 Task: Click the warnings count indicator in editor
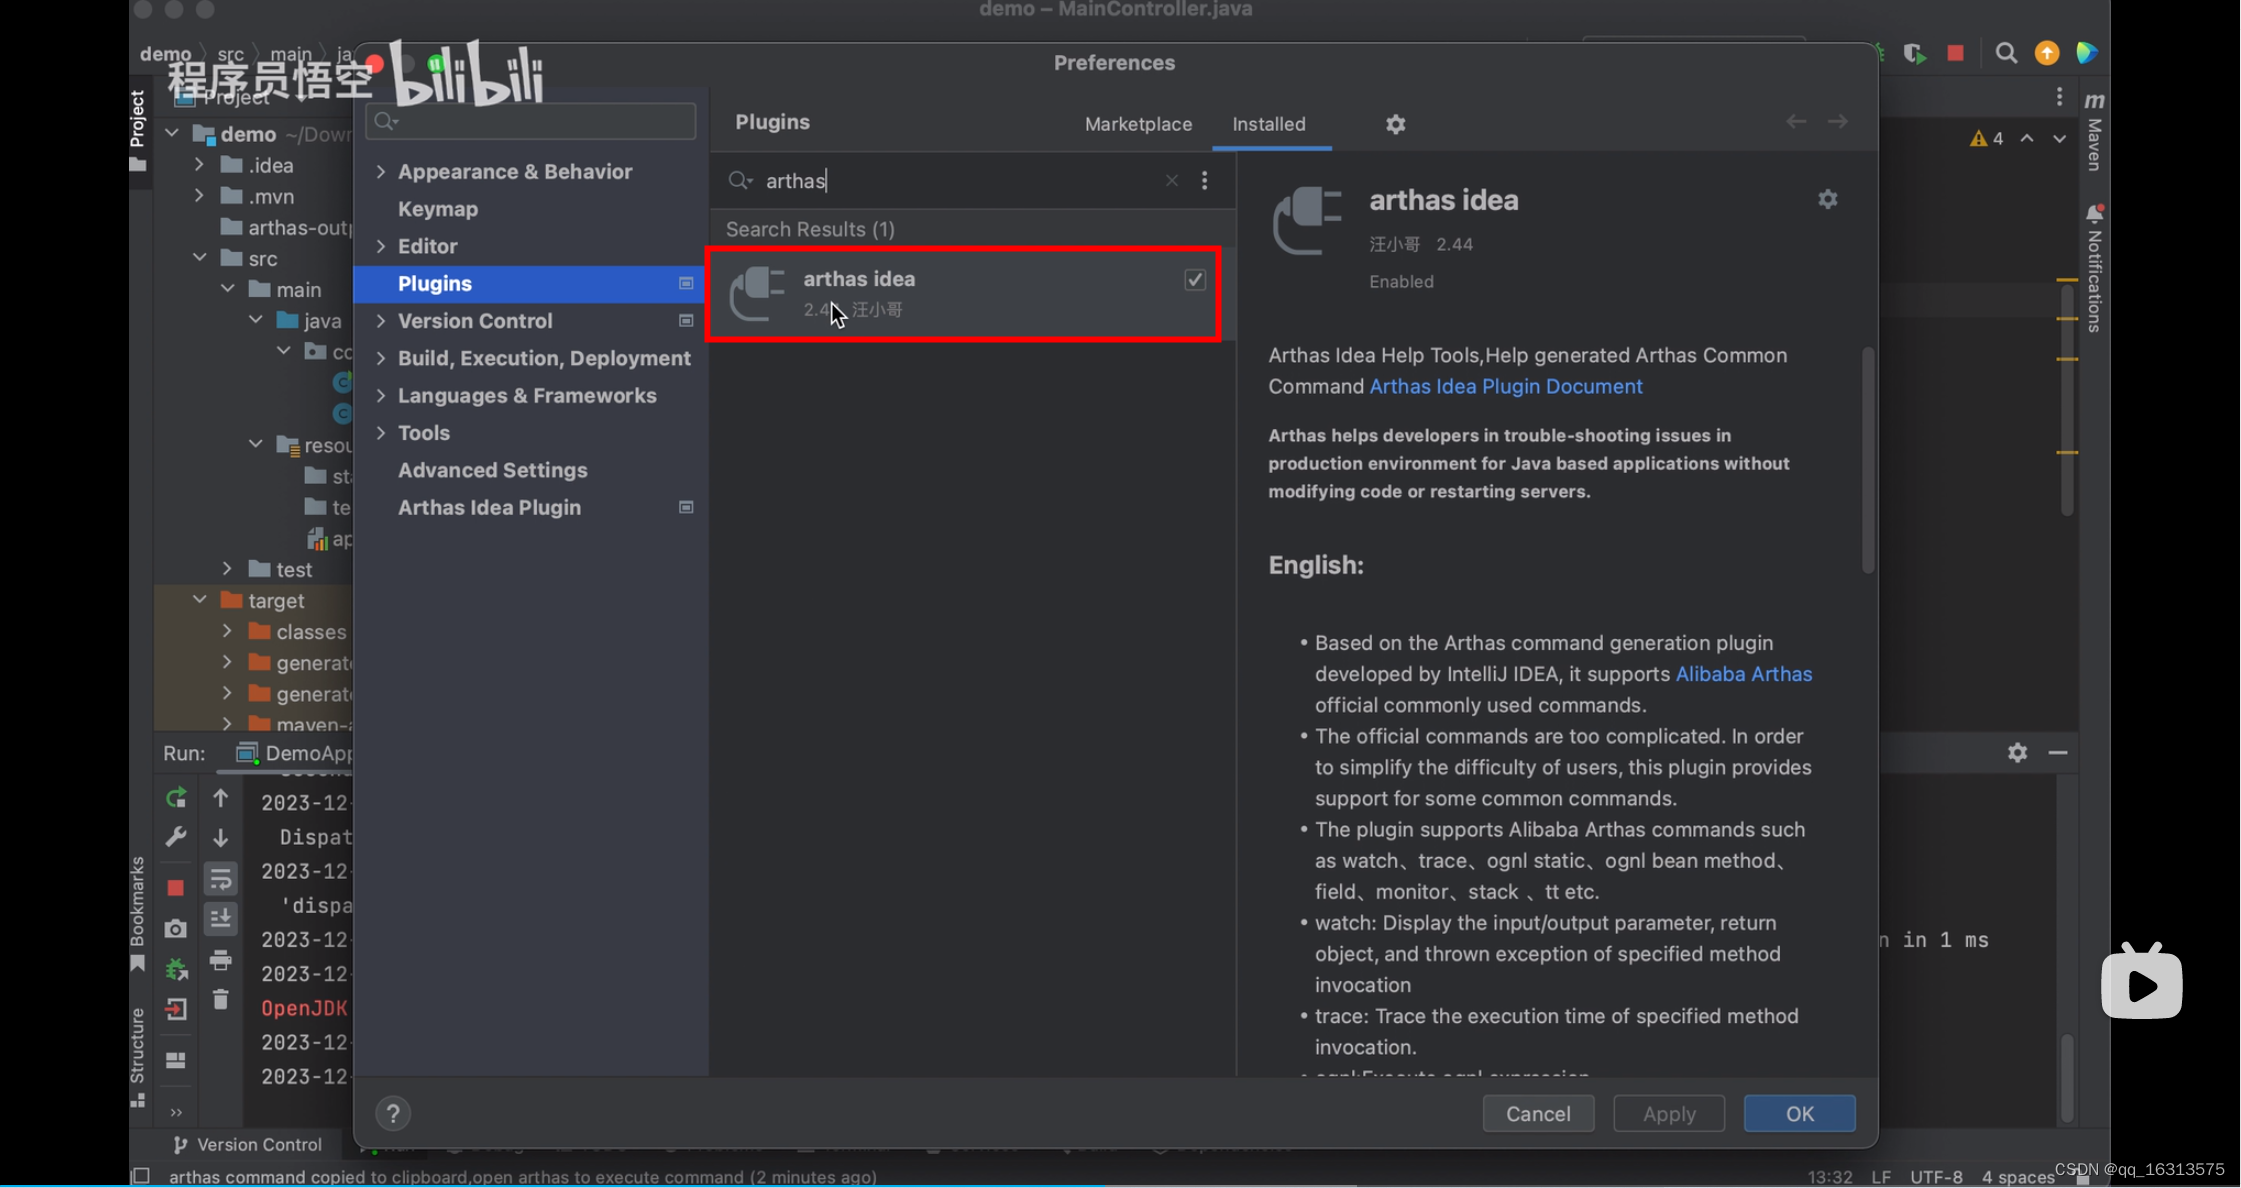tap(1986, 138)
